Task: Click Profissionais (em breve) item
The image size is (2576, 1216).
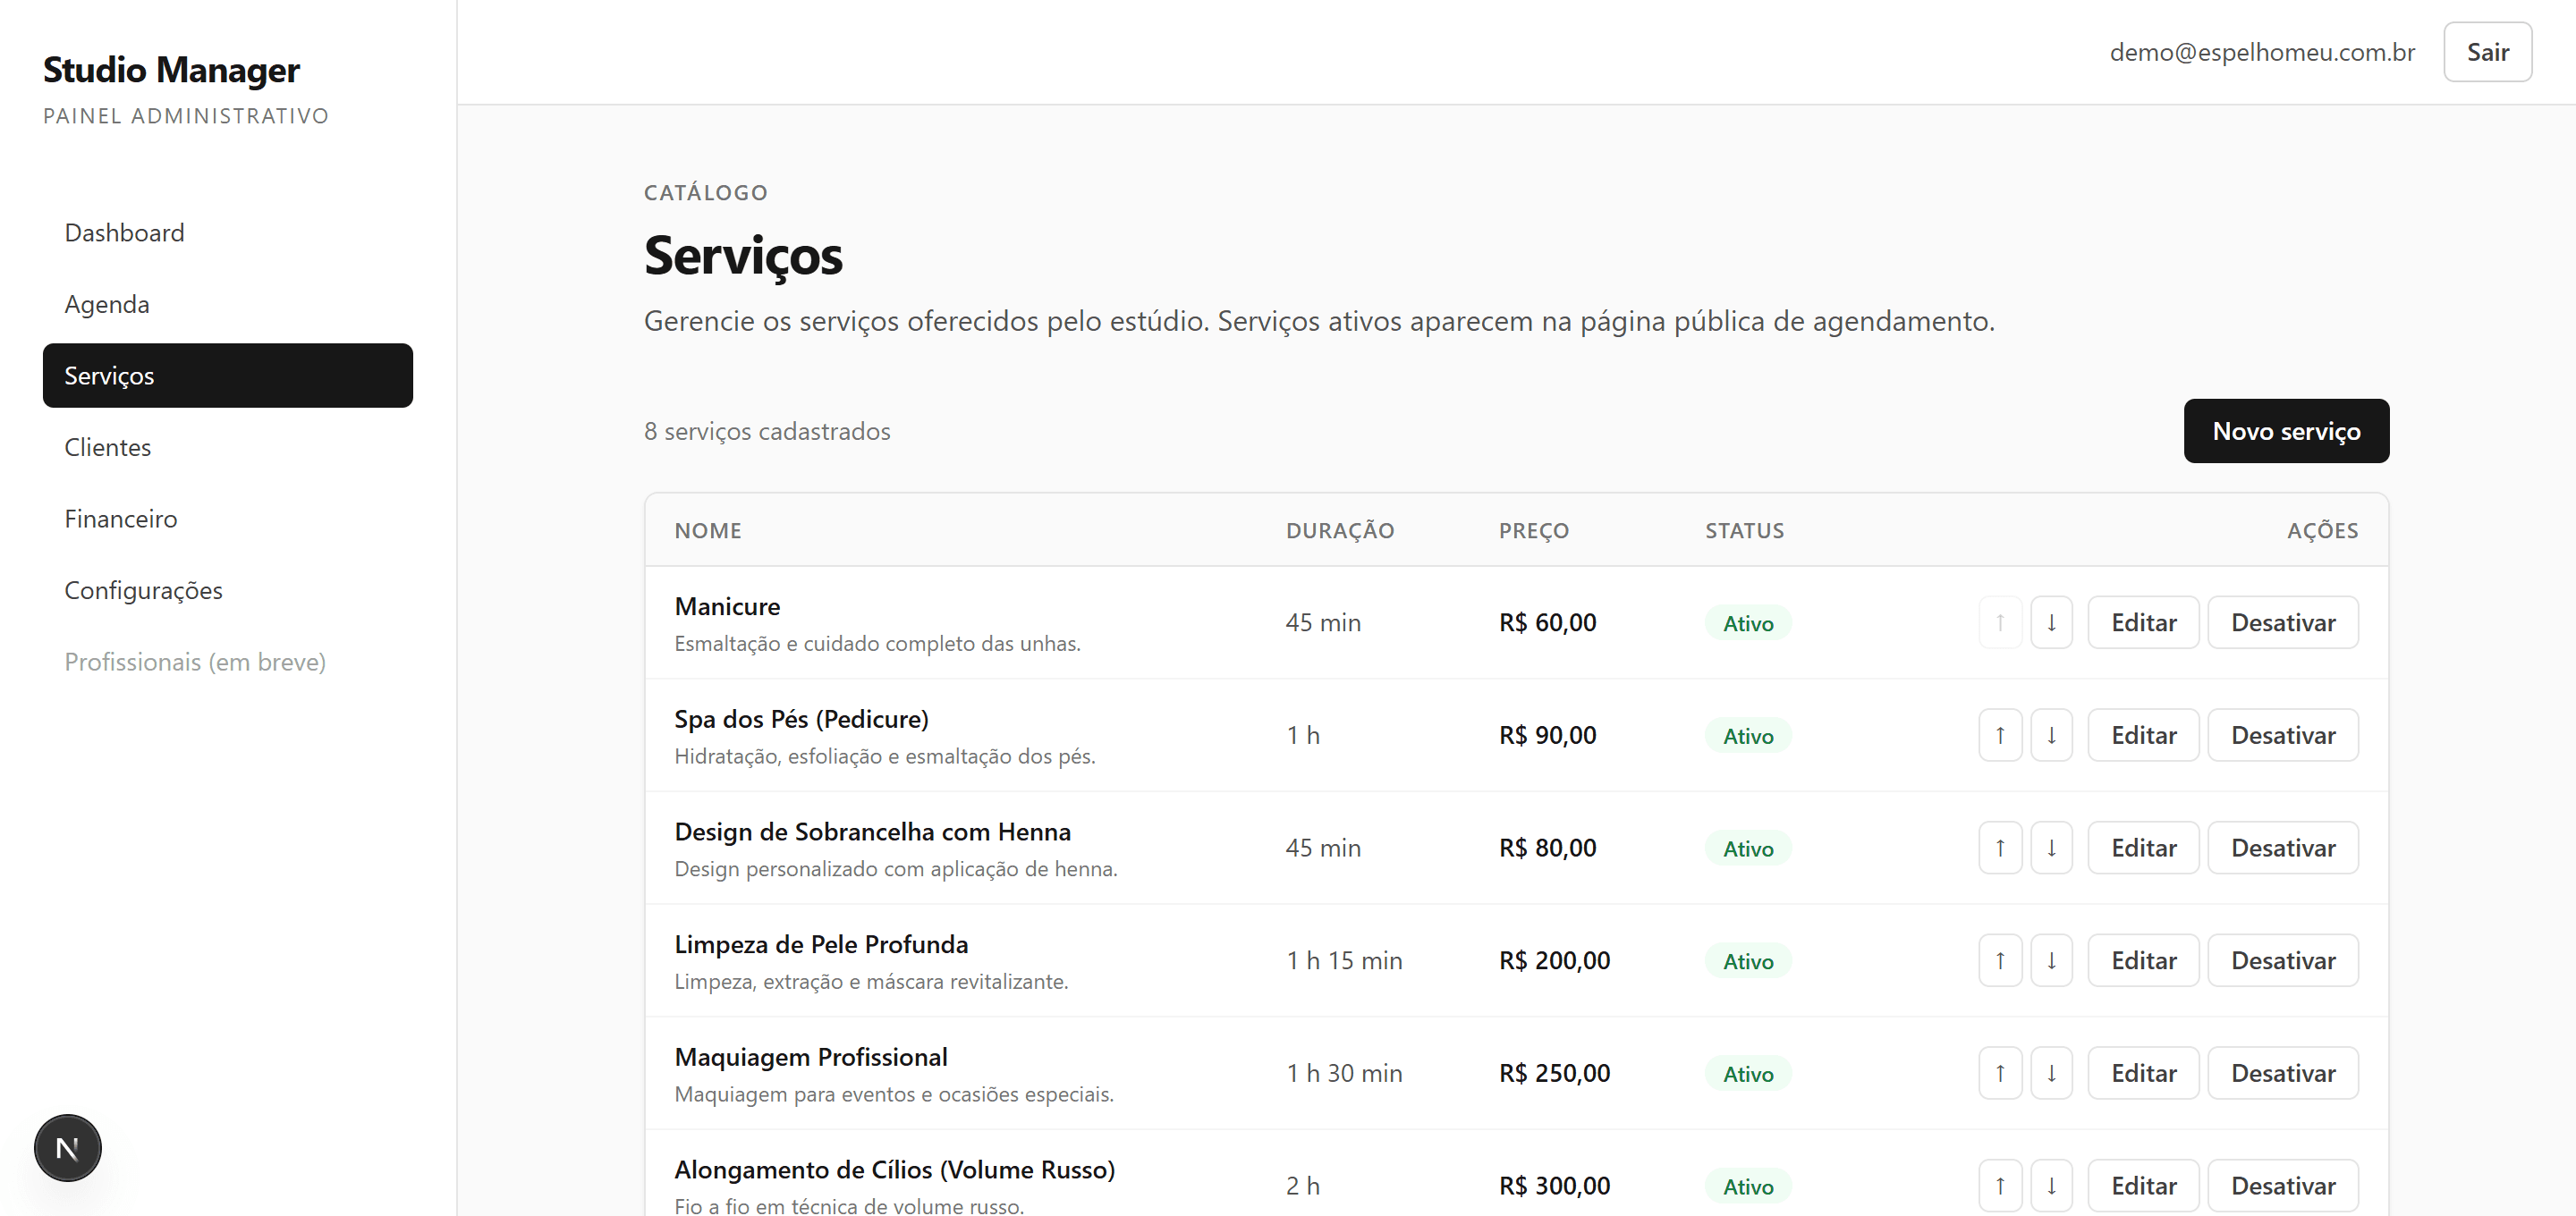Action: tap(228, 662)
